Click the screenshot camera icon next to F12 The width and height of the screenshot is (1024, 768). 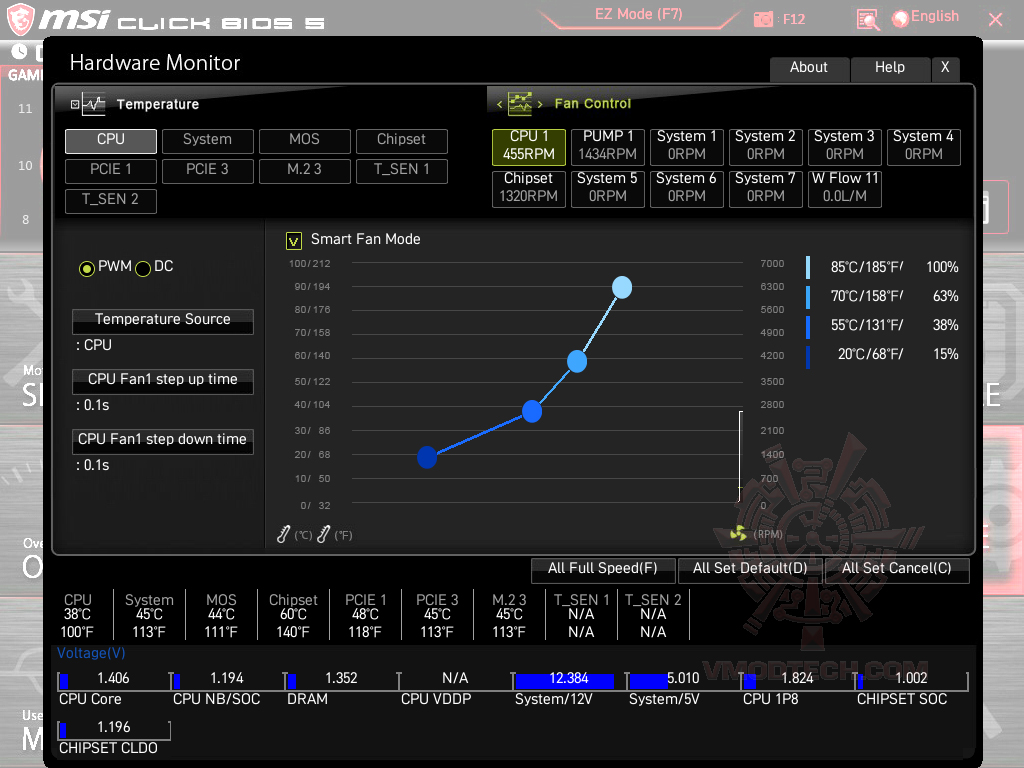762,18
